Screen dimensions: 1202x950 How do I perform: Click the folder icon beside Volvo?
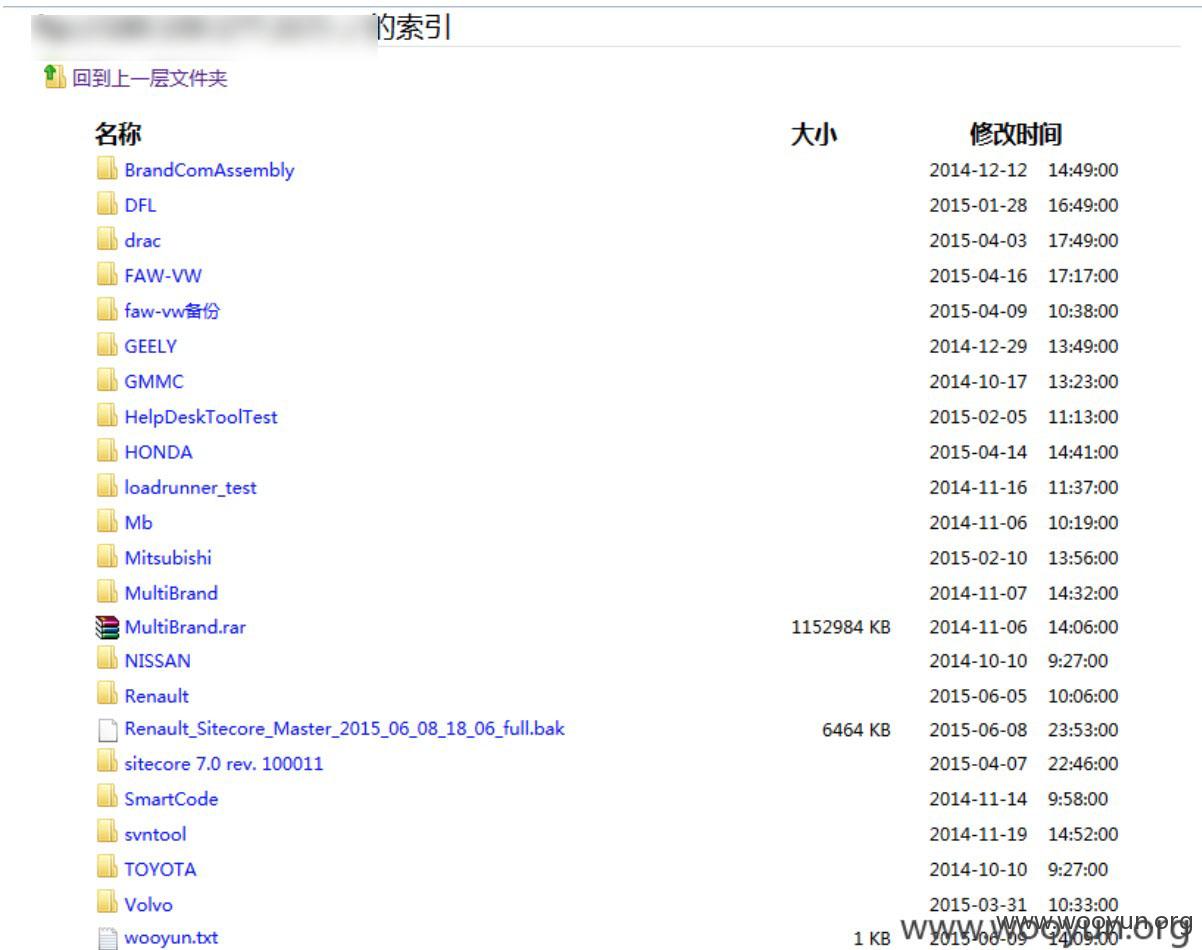[107, 904]
